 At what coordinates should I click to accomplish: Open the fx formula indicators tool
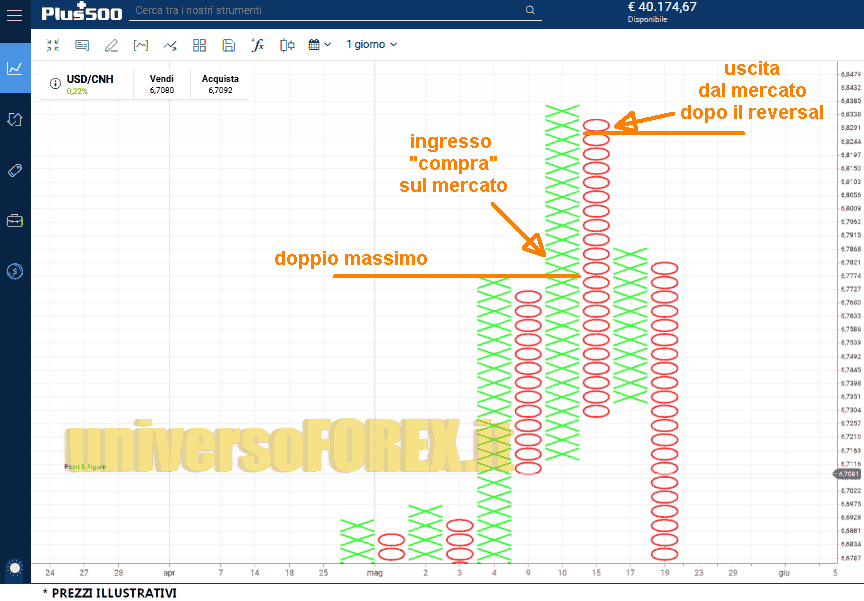click(x=257, y=45)
